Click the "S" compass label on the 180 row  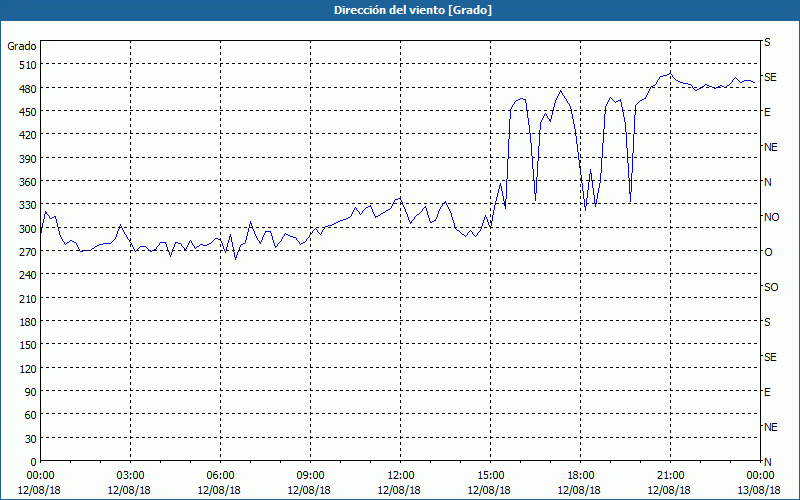pos(767,322)
